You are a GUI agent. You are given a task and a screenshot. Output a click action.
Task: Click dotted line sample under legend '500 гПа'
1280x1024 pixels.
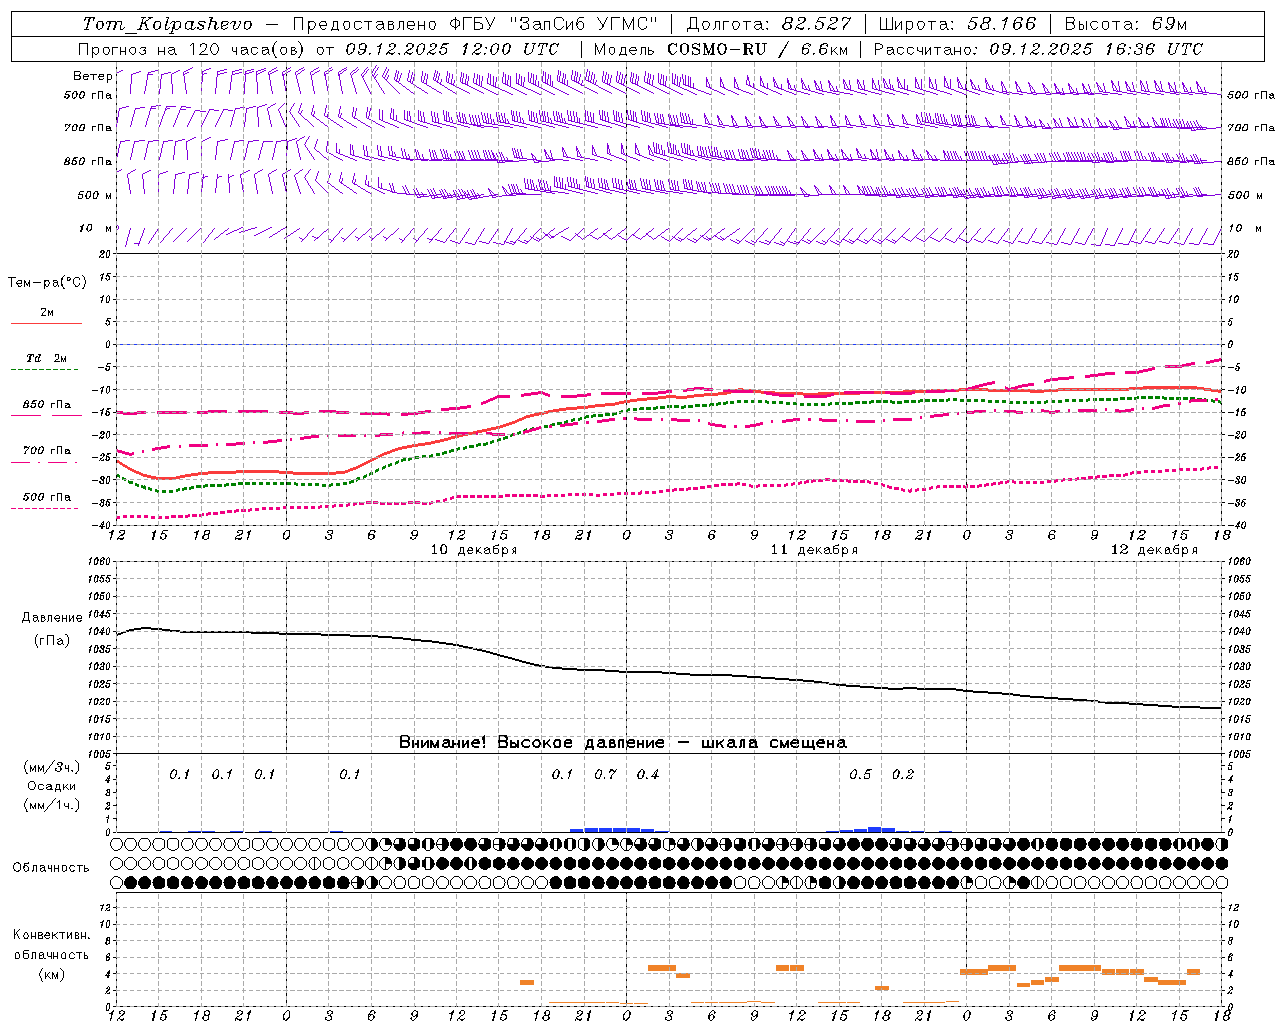[46, 508]
